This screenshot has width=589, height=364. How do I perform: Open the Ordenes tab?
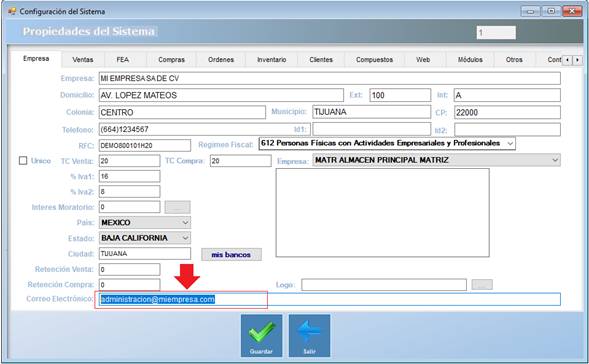221,60
